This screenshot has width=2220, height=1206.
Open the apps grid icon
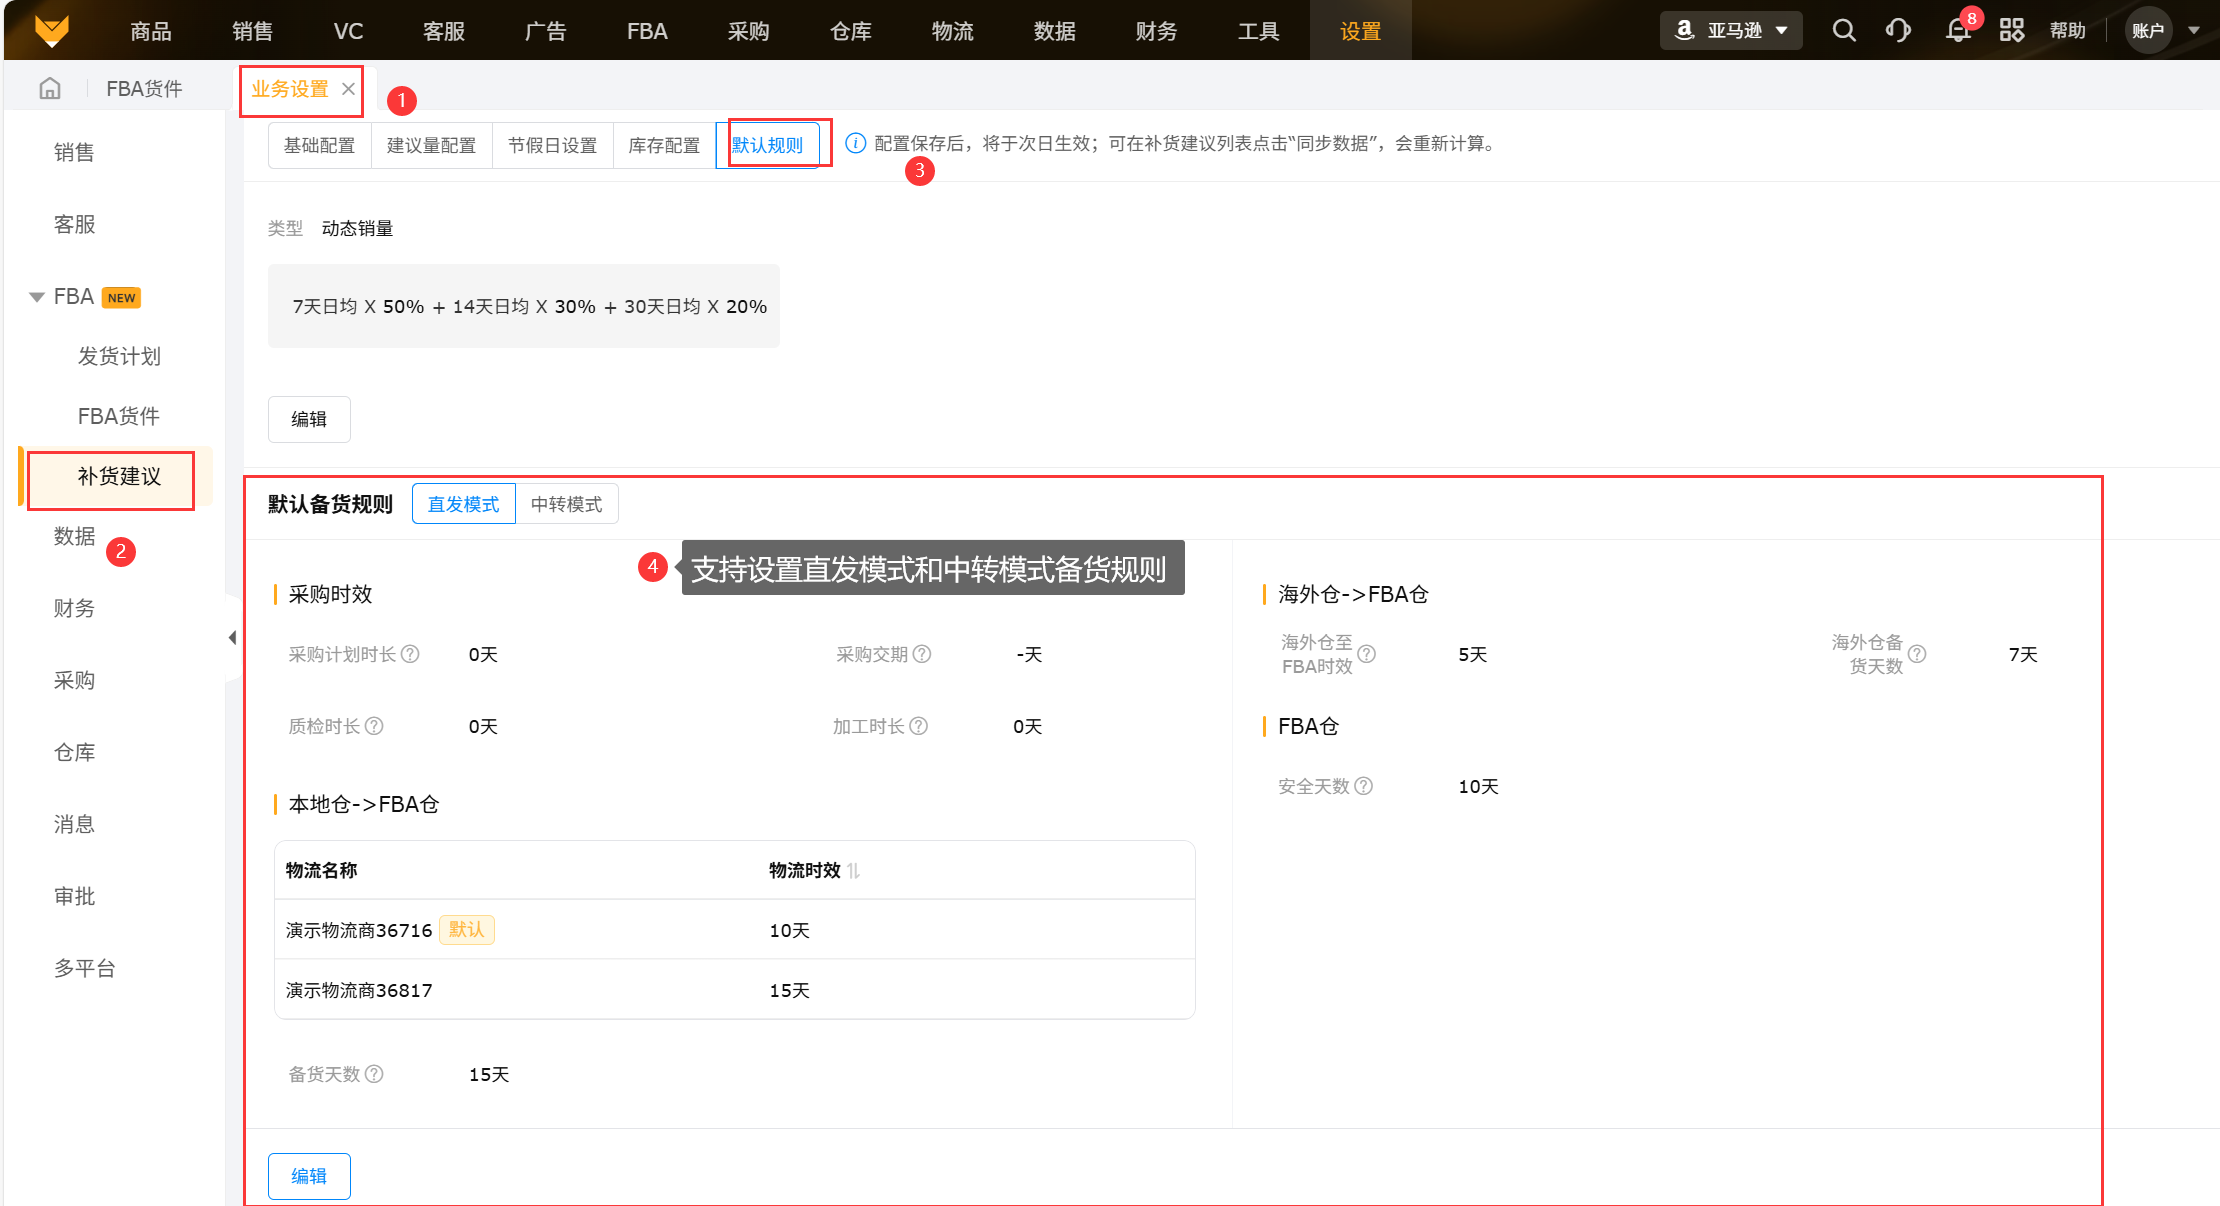[x=2011, y=31]
